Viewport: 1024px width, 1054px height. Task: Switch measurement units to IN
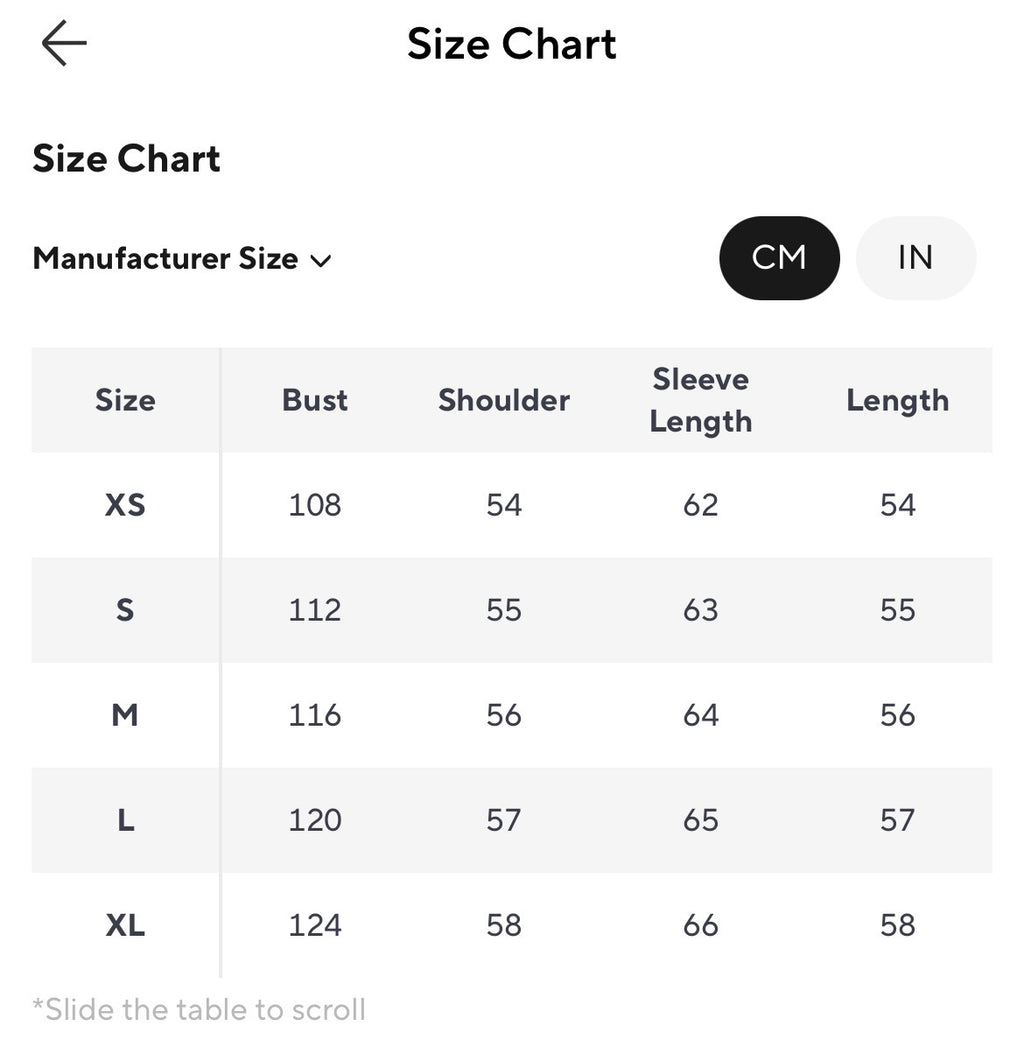pyautogui.click(x=915, y=258)
